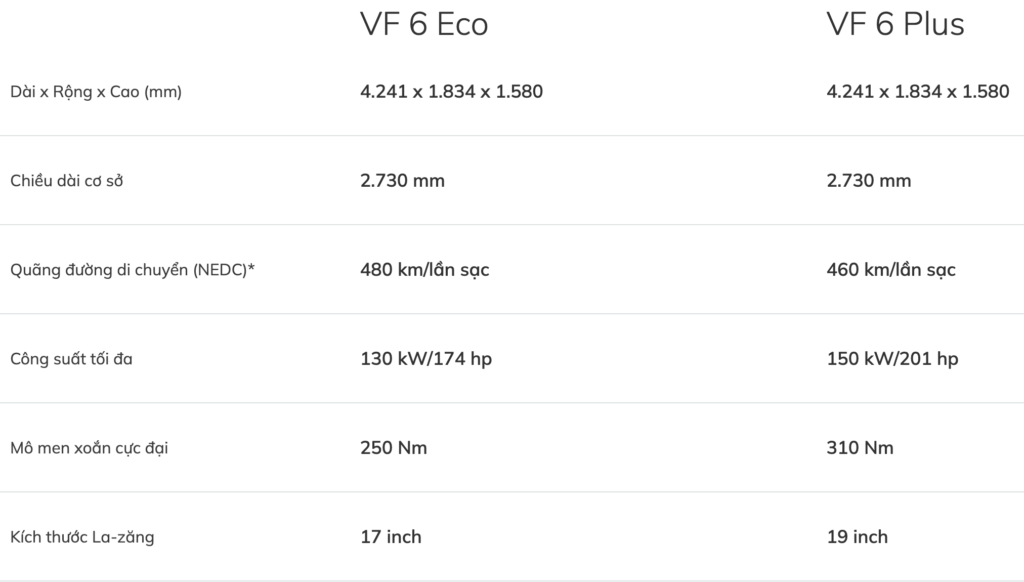
Task: Click the Công suất tối đa row label
Action: tap(71, 359)
